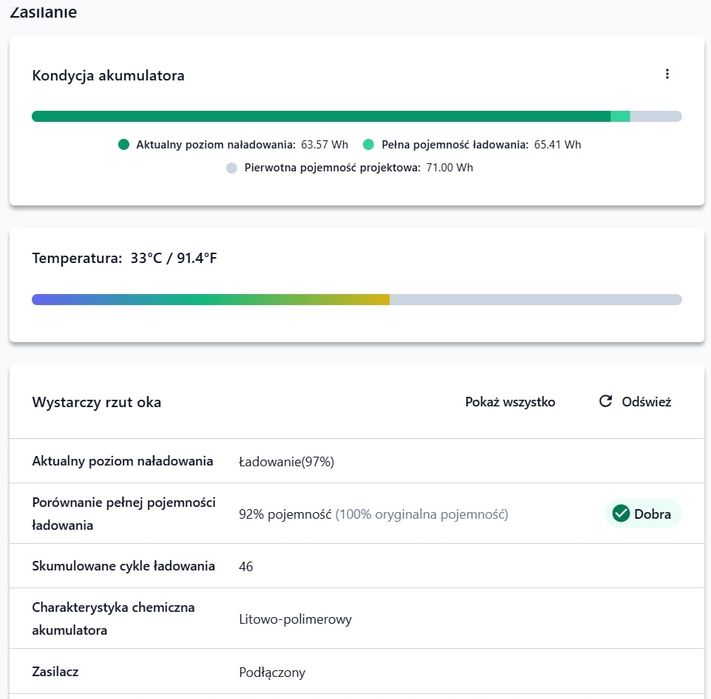The image size is (711, 699).
Task: Click the Wystarczy rzut oka section heading
Action: (96, 402)
